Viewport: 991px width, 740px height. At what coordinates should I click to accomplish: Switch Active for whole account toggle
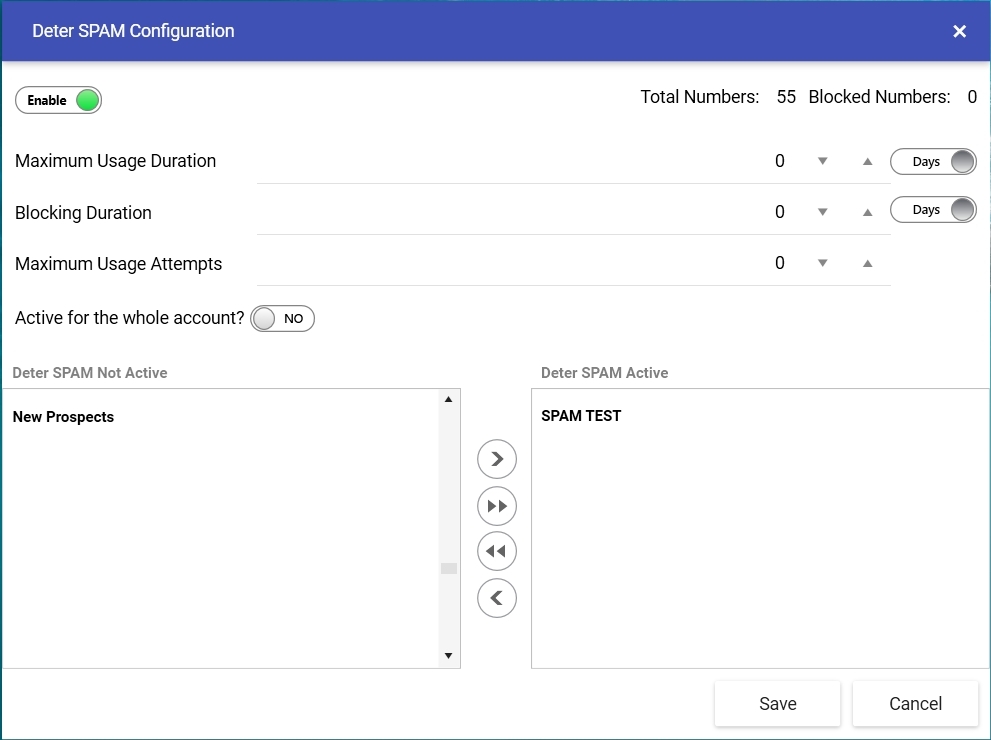(x=282, y=318)
